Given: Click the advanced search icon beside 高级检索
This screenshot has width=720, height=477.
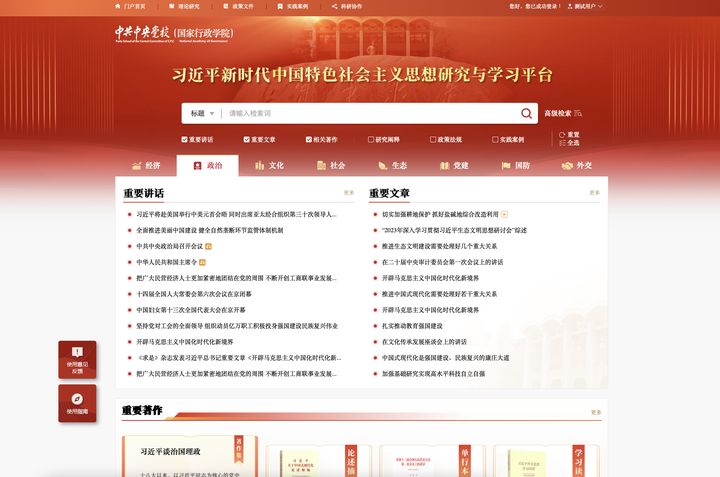Looking at the screenshot, I should click(x=578, y=113).
